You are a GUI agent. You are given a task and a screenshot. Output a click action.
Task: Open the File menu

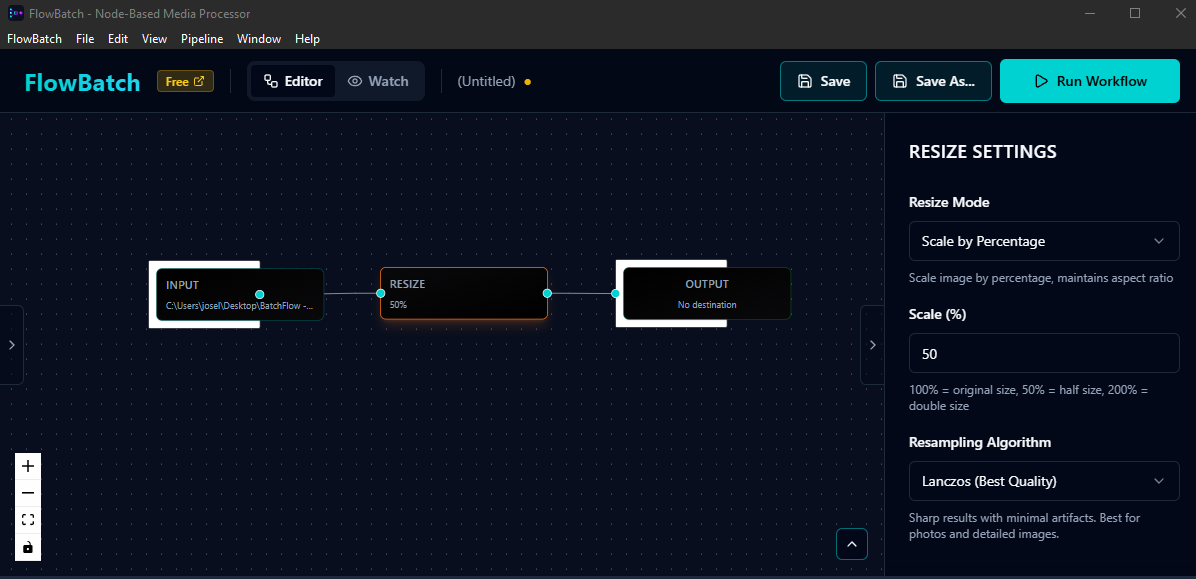point(85,39)
